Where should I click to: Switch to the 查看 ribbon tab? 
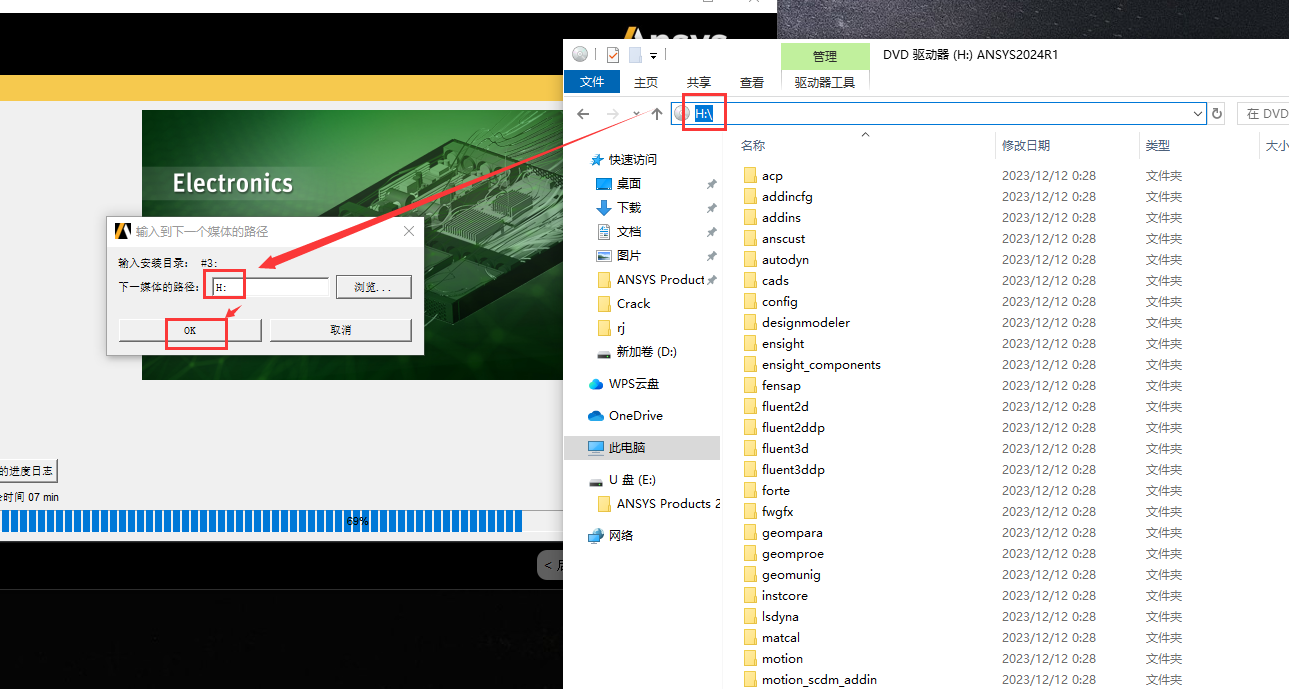tap(752, 82)
